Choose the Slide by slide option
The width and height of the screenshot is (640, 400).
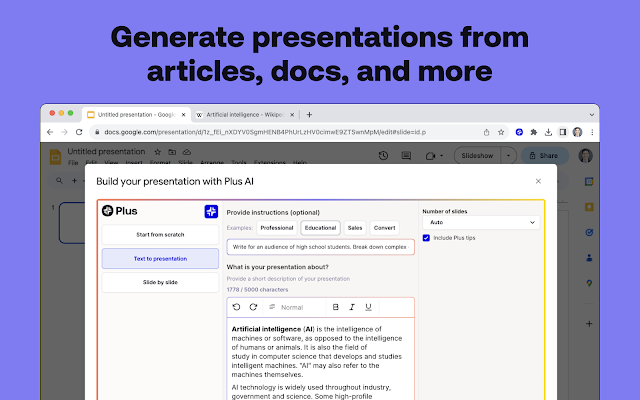coord(160,282)
